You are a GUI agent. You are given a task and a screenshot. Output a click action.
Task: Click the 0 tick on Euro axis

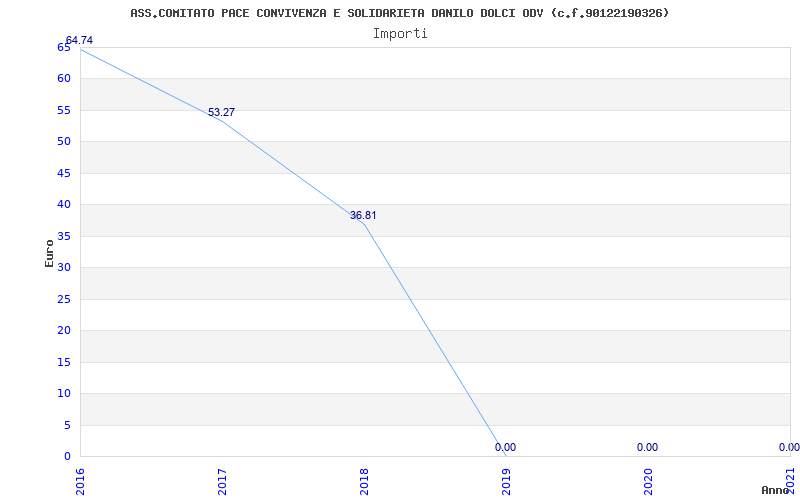(67, 457)
